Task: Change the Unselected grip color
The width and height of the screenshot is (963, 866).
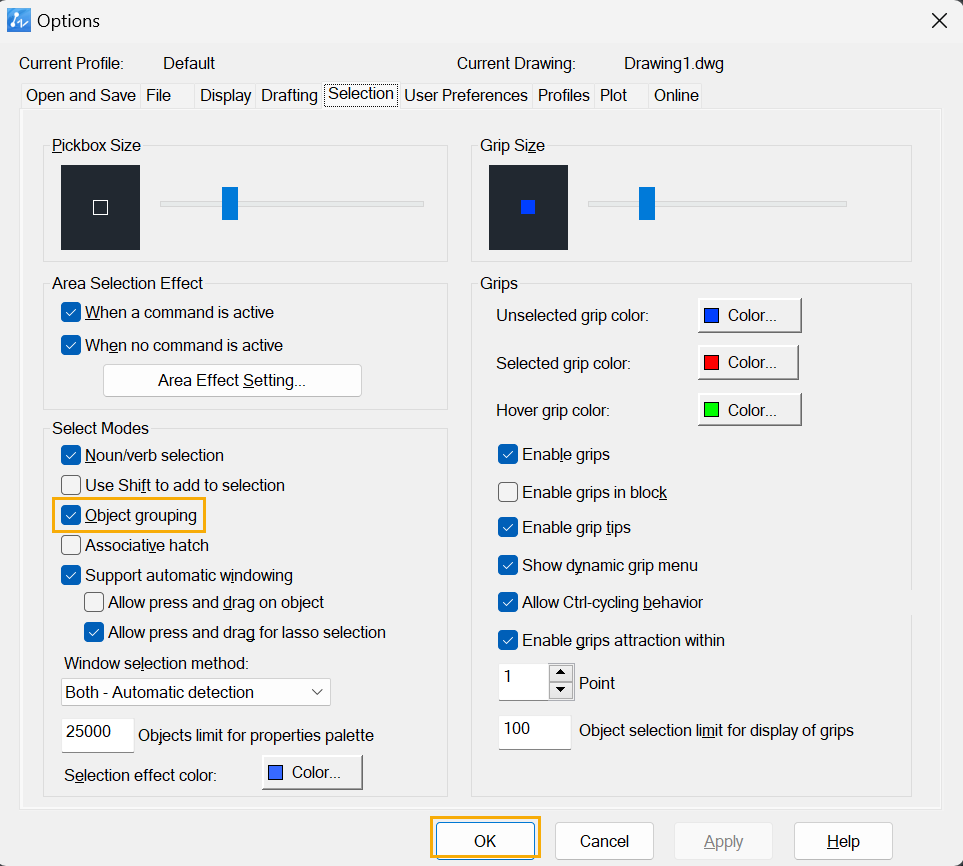Action: coord(749,315)
